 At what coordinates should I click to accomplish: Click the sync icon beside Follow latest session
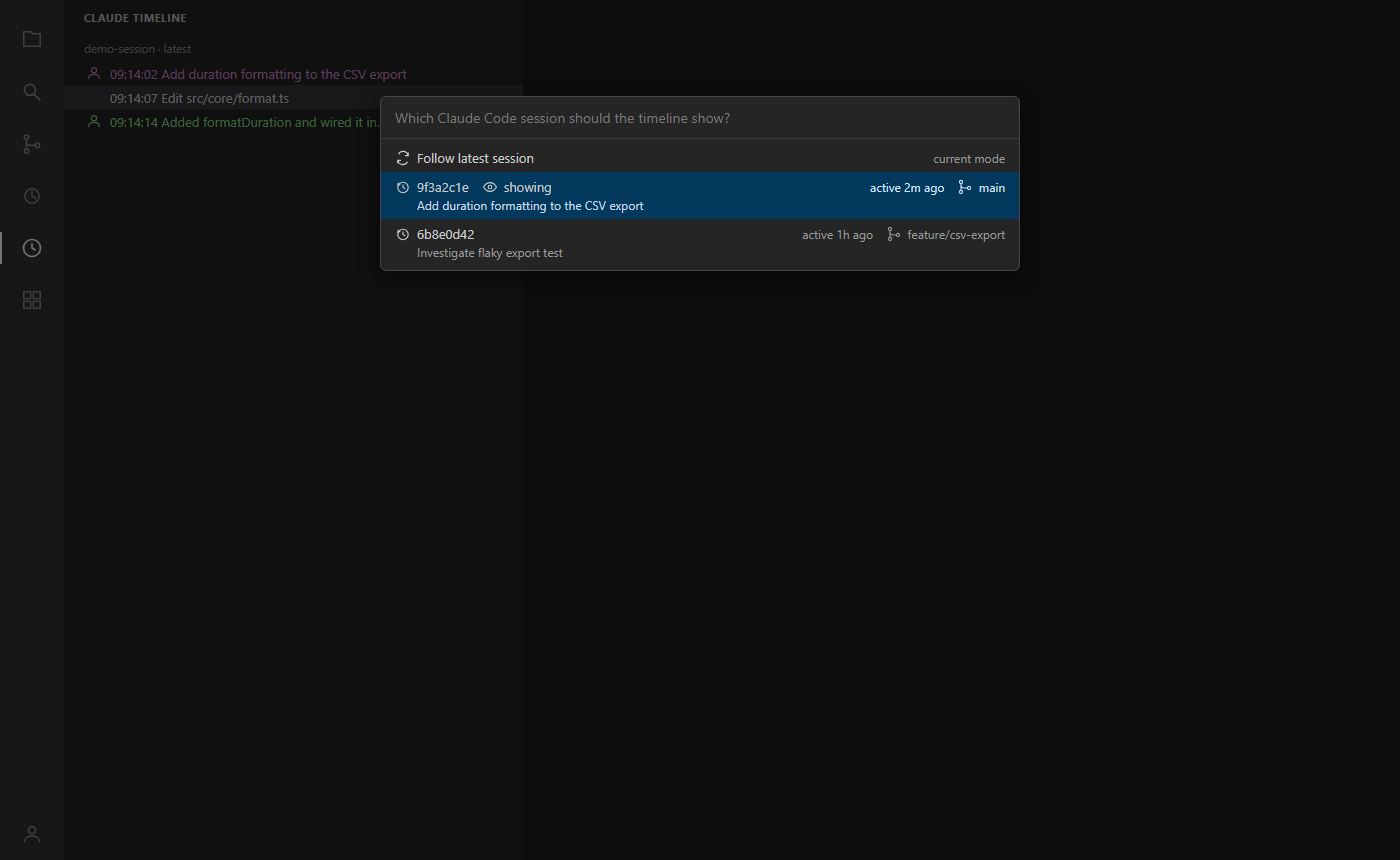coord(403,159)
